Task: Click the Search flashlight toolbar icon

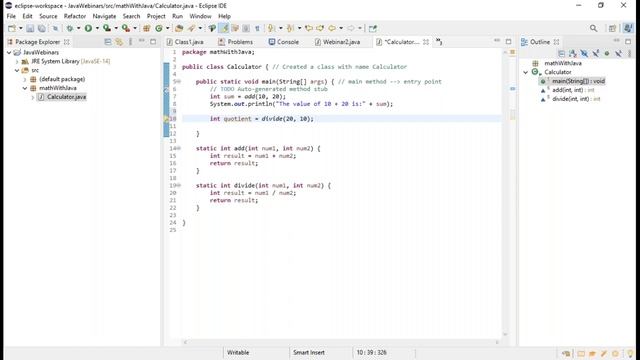Action: coord(191,28)
